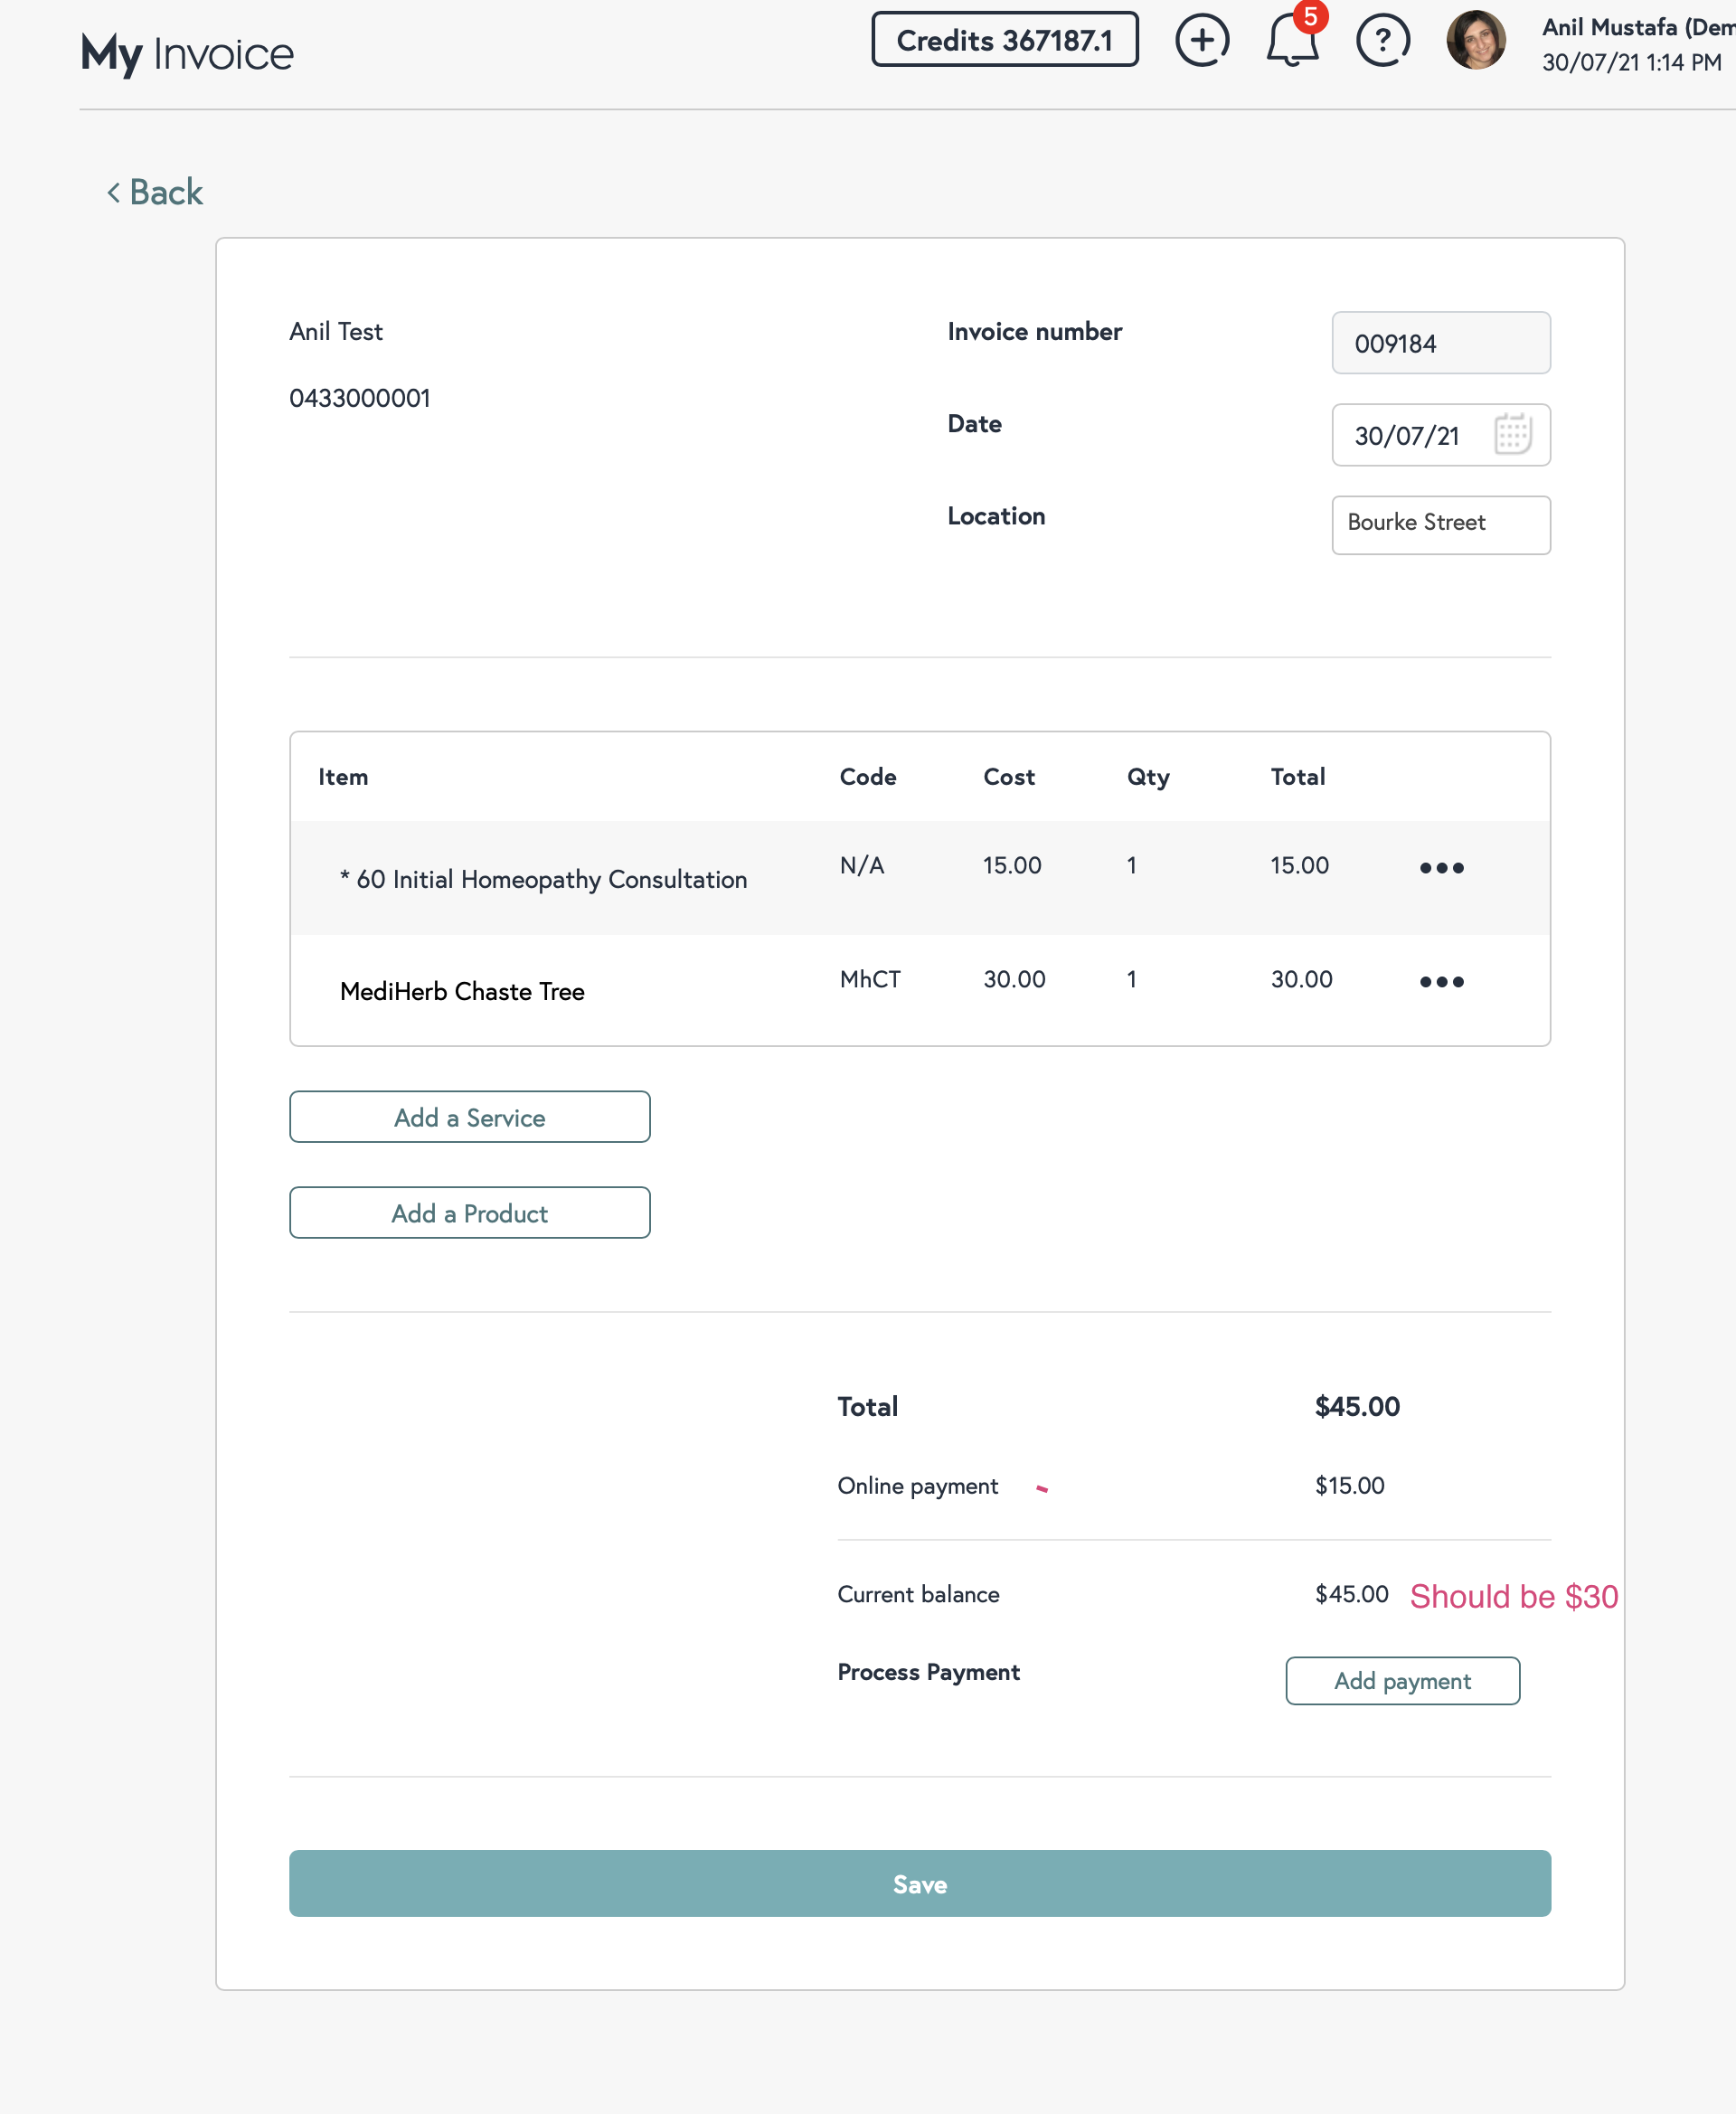Click Add a Service button

(x=469, y=1117)
